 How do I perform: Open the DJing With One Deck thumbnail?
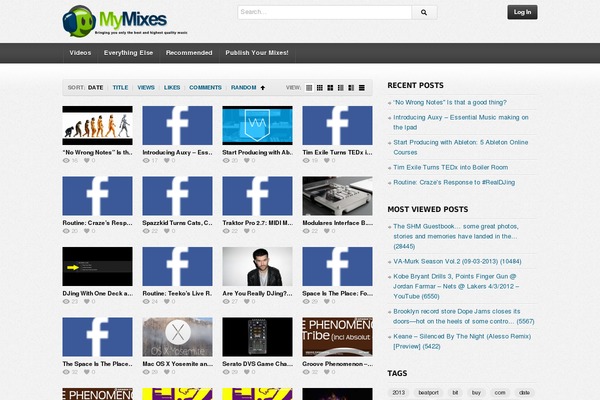[x=98, y=266]
